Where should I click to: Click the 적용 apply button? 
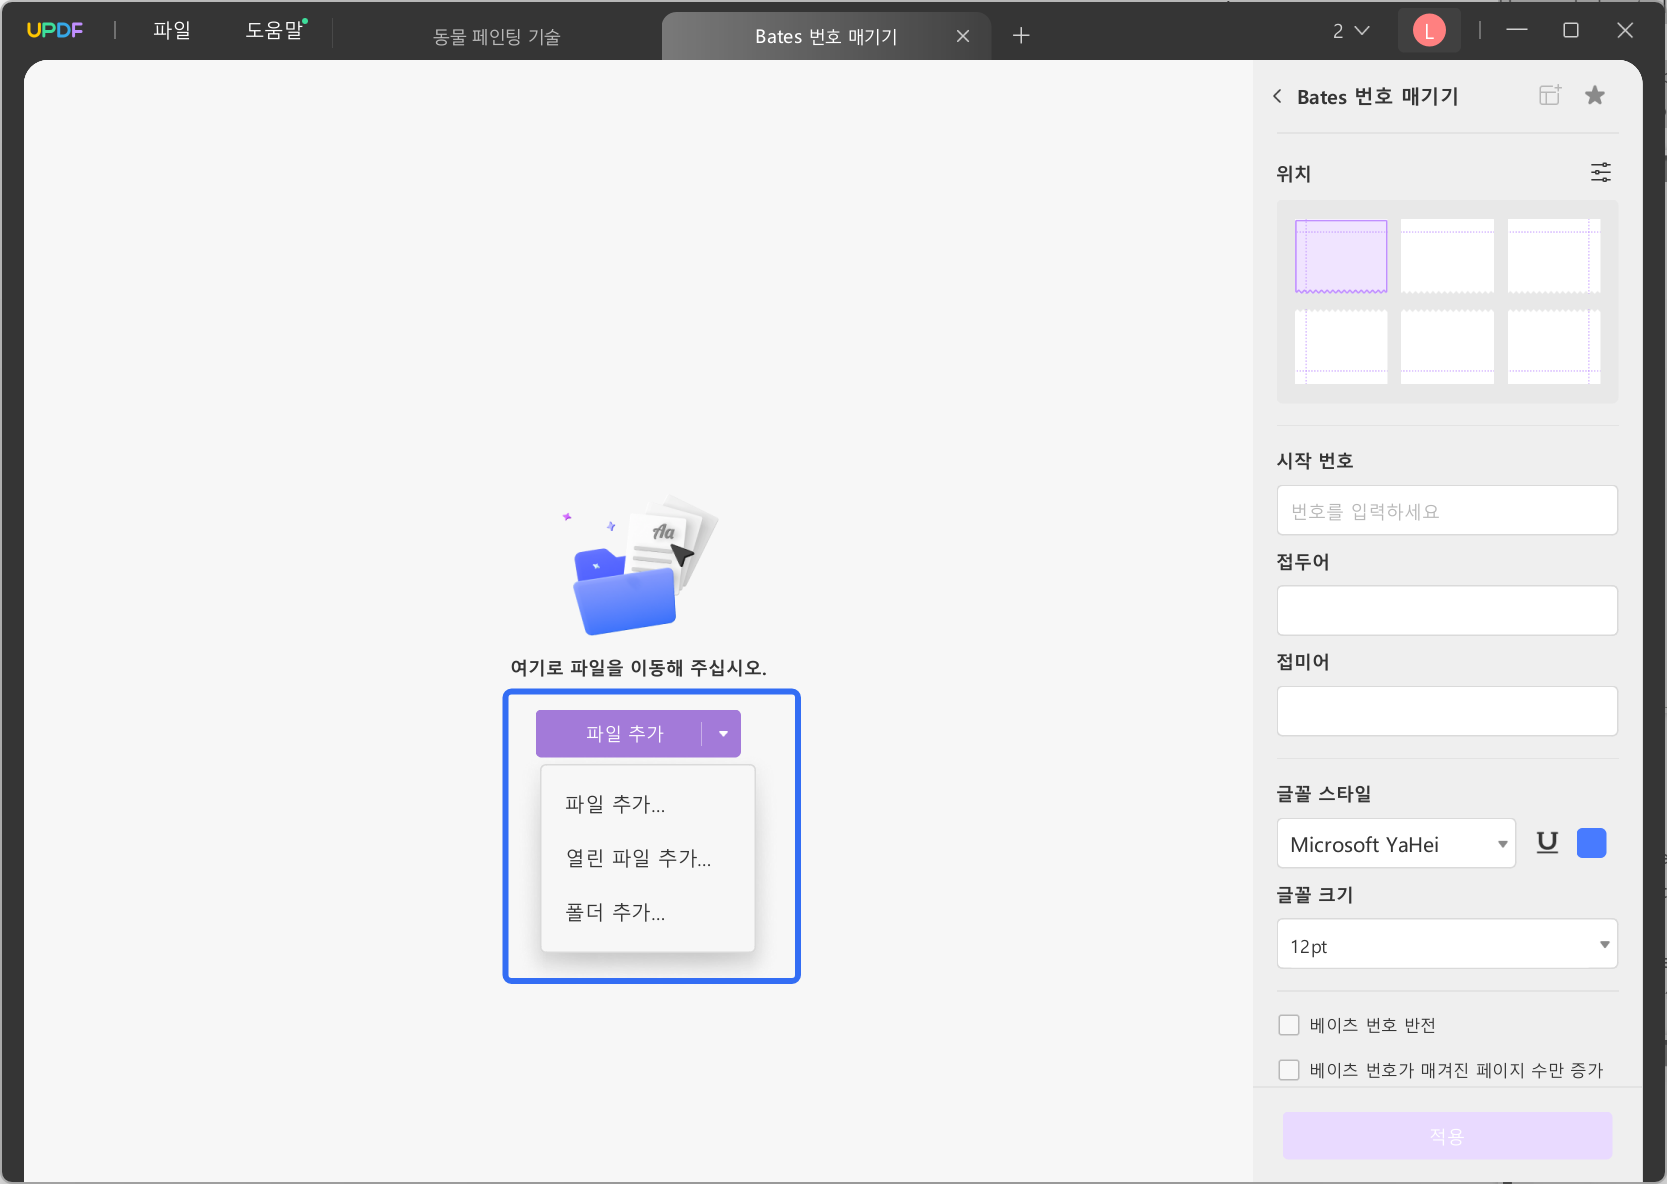[1447, 1136]
